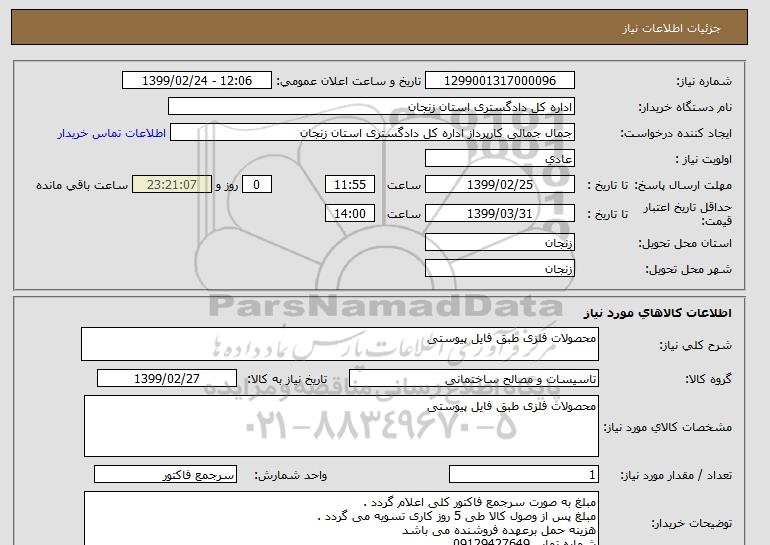Click the validity time field 14:00
The image size is (770, 545).
click(350, 214)
